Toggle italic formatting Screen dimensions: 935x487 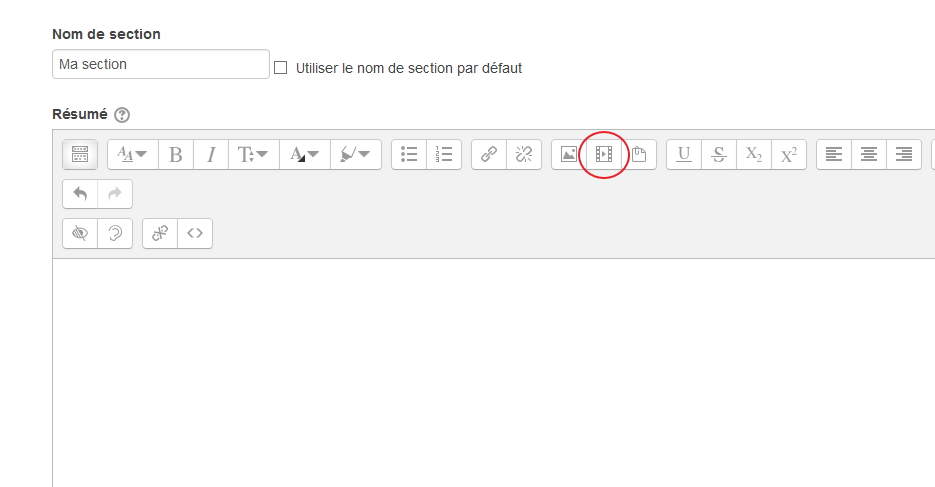210,154
